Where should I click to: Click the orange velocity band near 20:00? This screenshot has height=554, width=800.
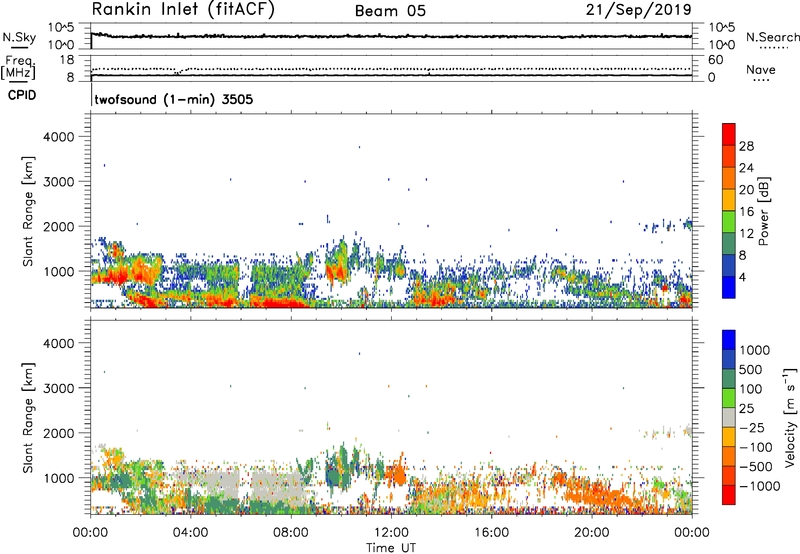click(x=597, y=494)
